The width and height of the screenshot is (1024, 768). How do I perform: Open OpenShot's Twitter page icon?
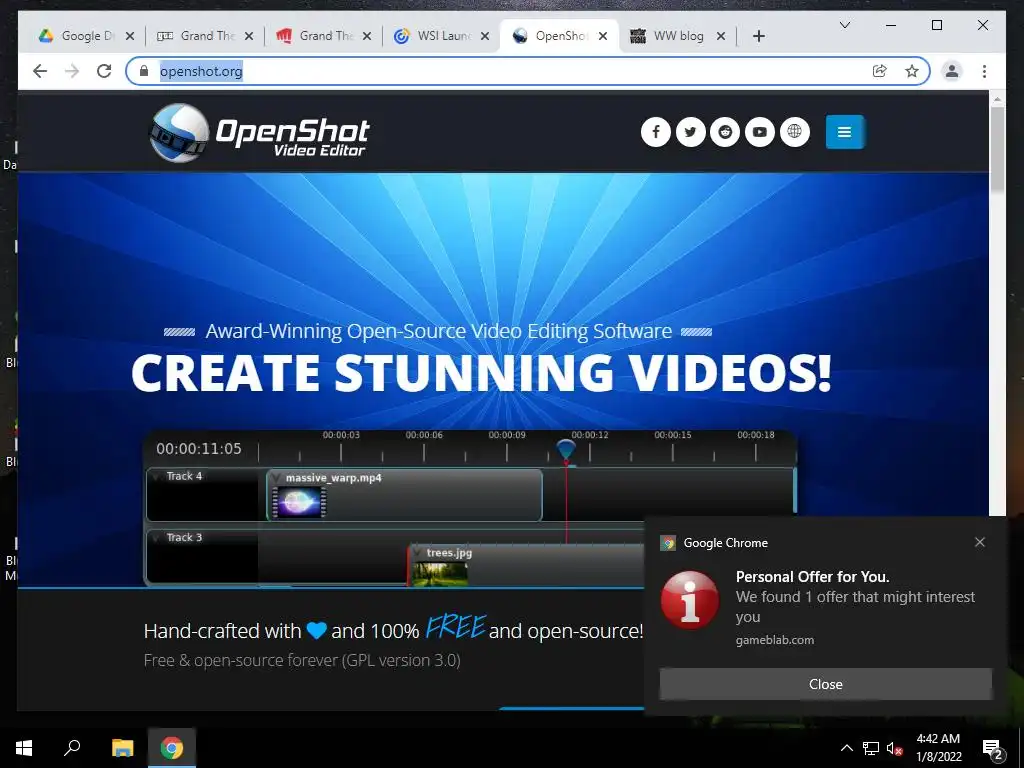pos(690,132)
